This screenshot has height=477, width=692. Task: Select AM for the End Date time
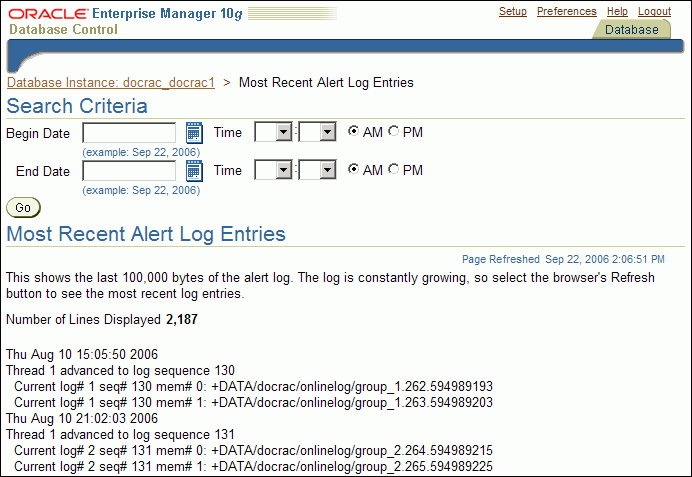(354, 170)
